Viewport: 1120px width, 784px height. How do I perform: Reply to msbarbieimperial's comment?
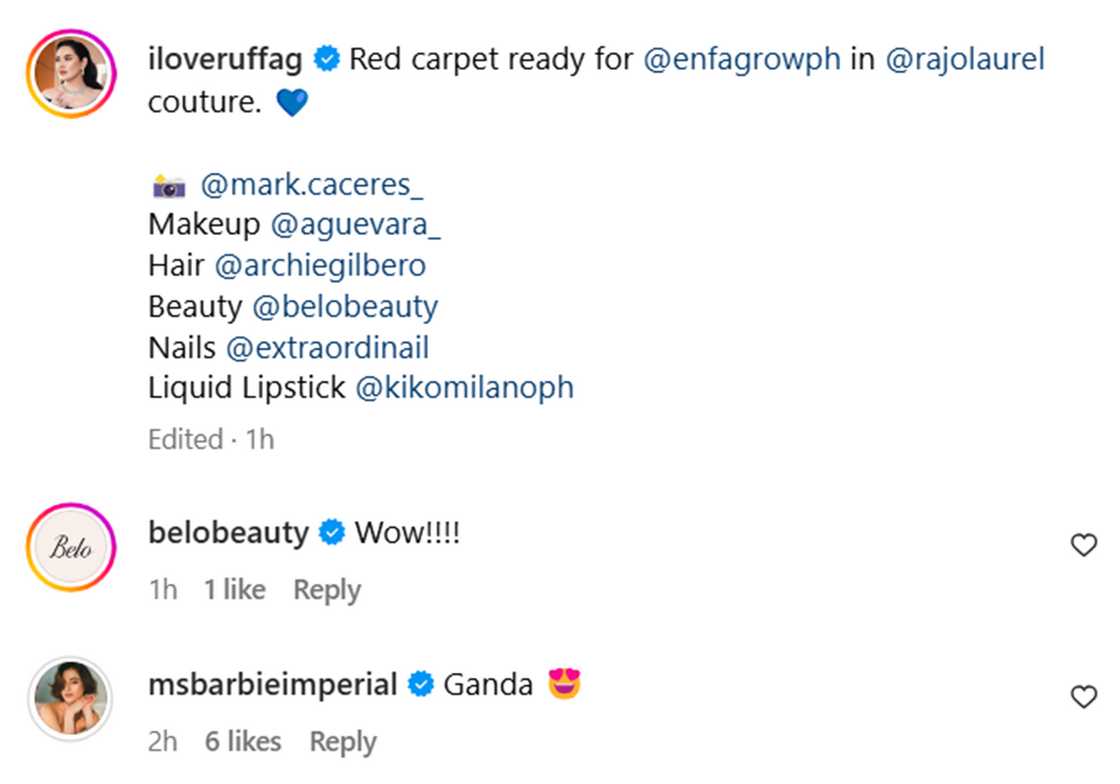342,741
